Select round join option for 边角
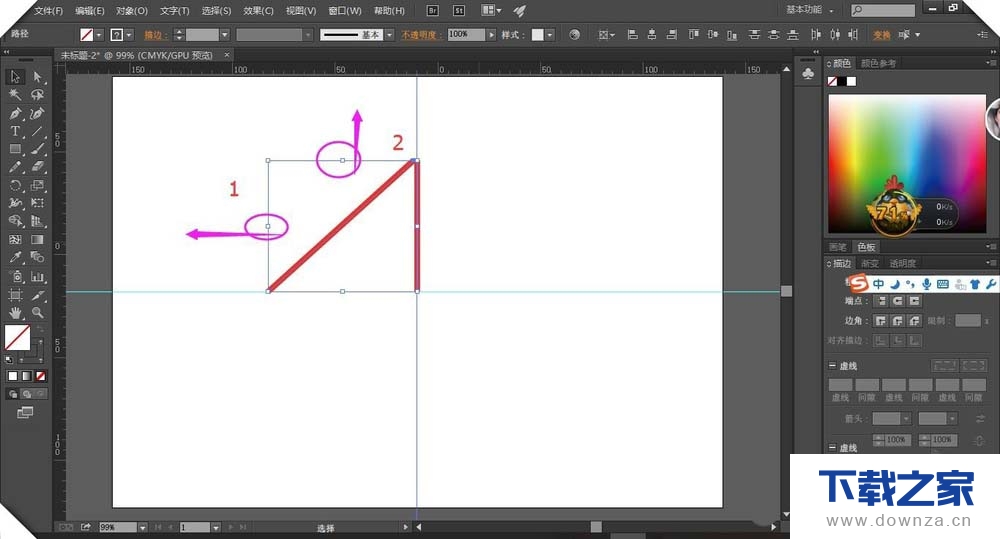The image size is (1000, 539). pos(898,320)
